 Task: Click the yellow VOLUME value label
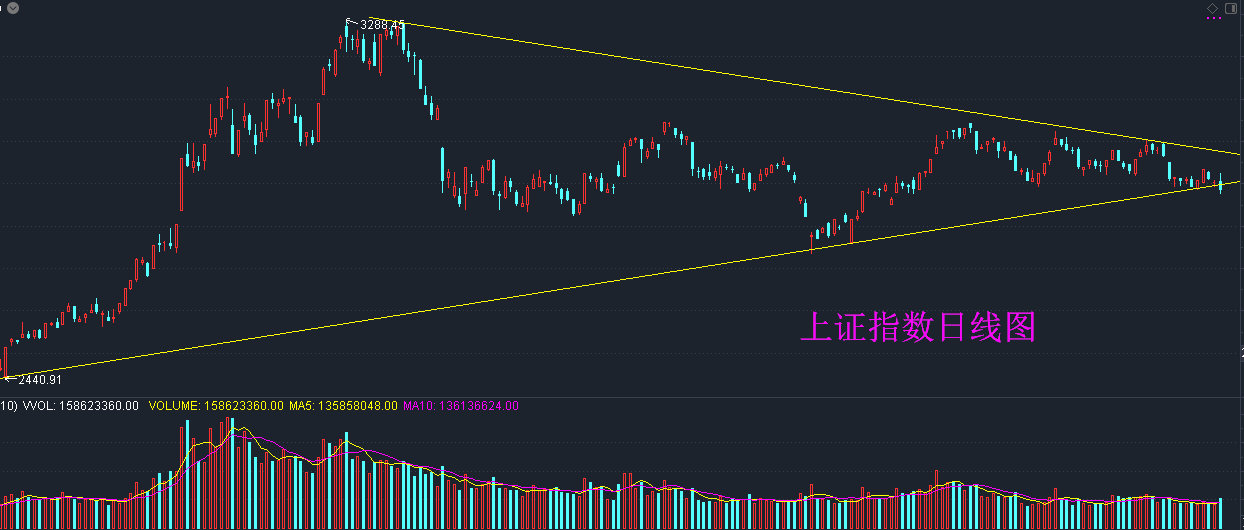coord(217,406)
